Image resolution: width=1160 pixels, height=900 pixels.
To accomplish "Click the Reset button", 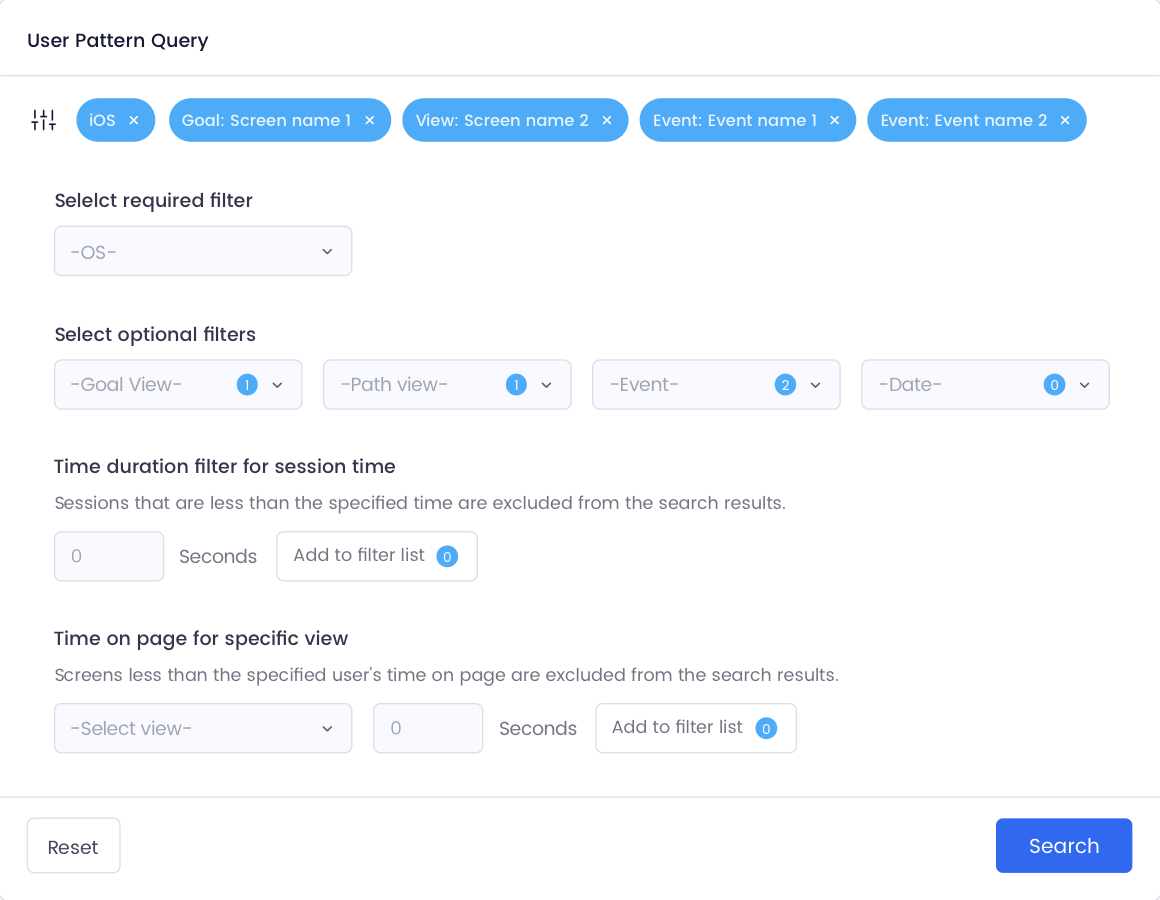I will point(73,846).
